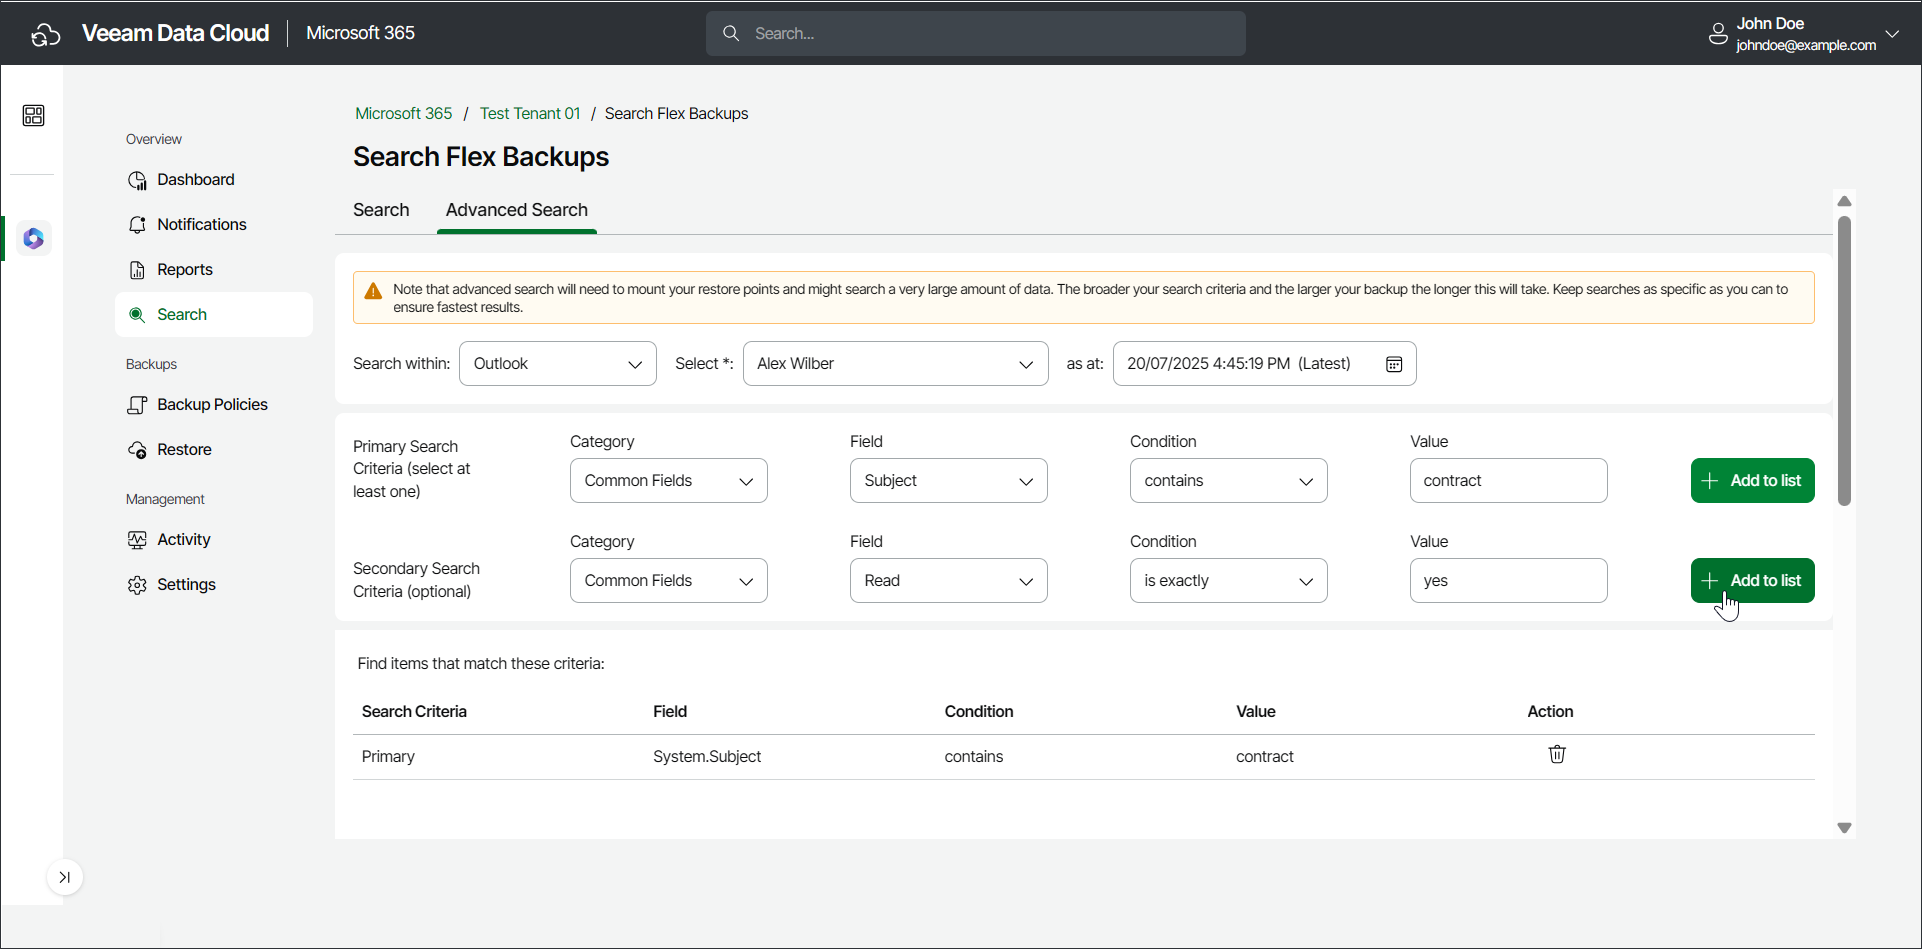Click the Action column header
The width and height of the screenshot is (1922, 949).
click(1550, 712)
